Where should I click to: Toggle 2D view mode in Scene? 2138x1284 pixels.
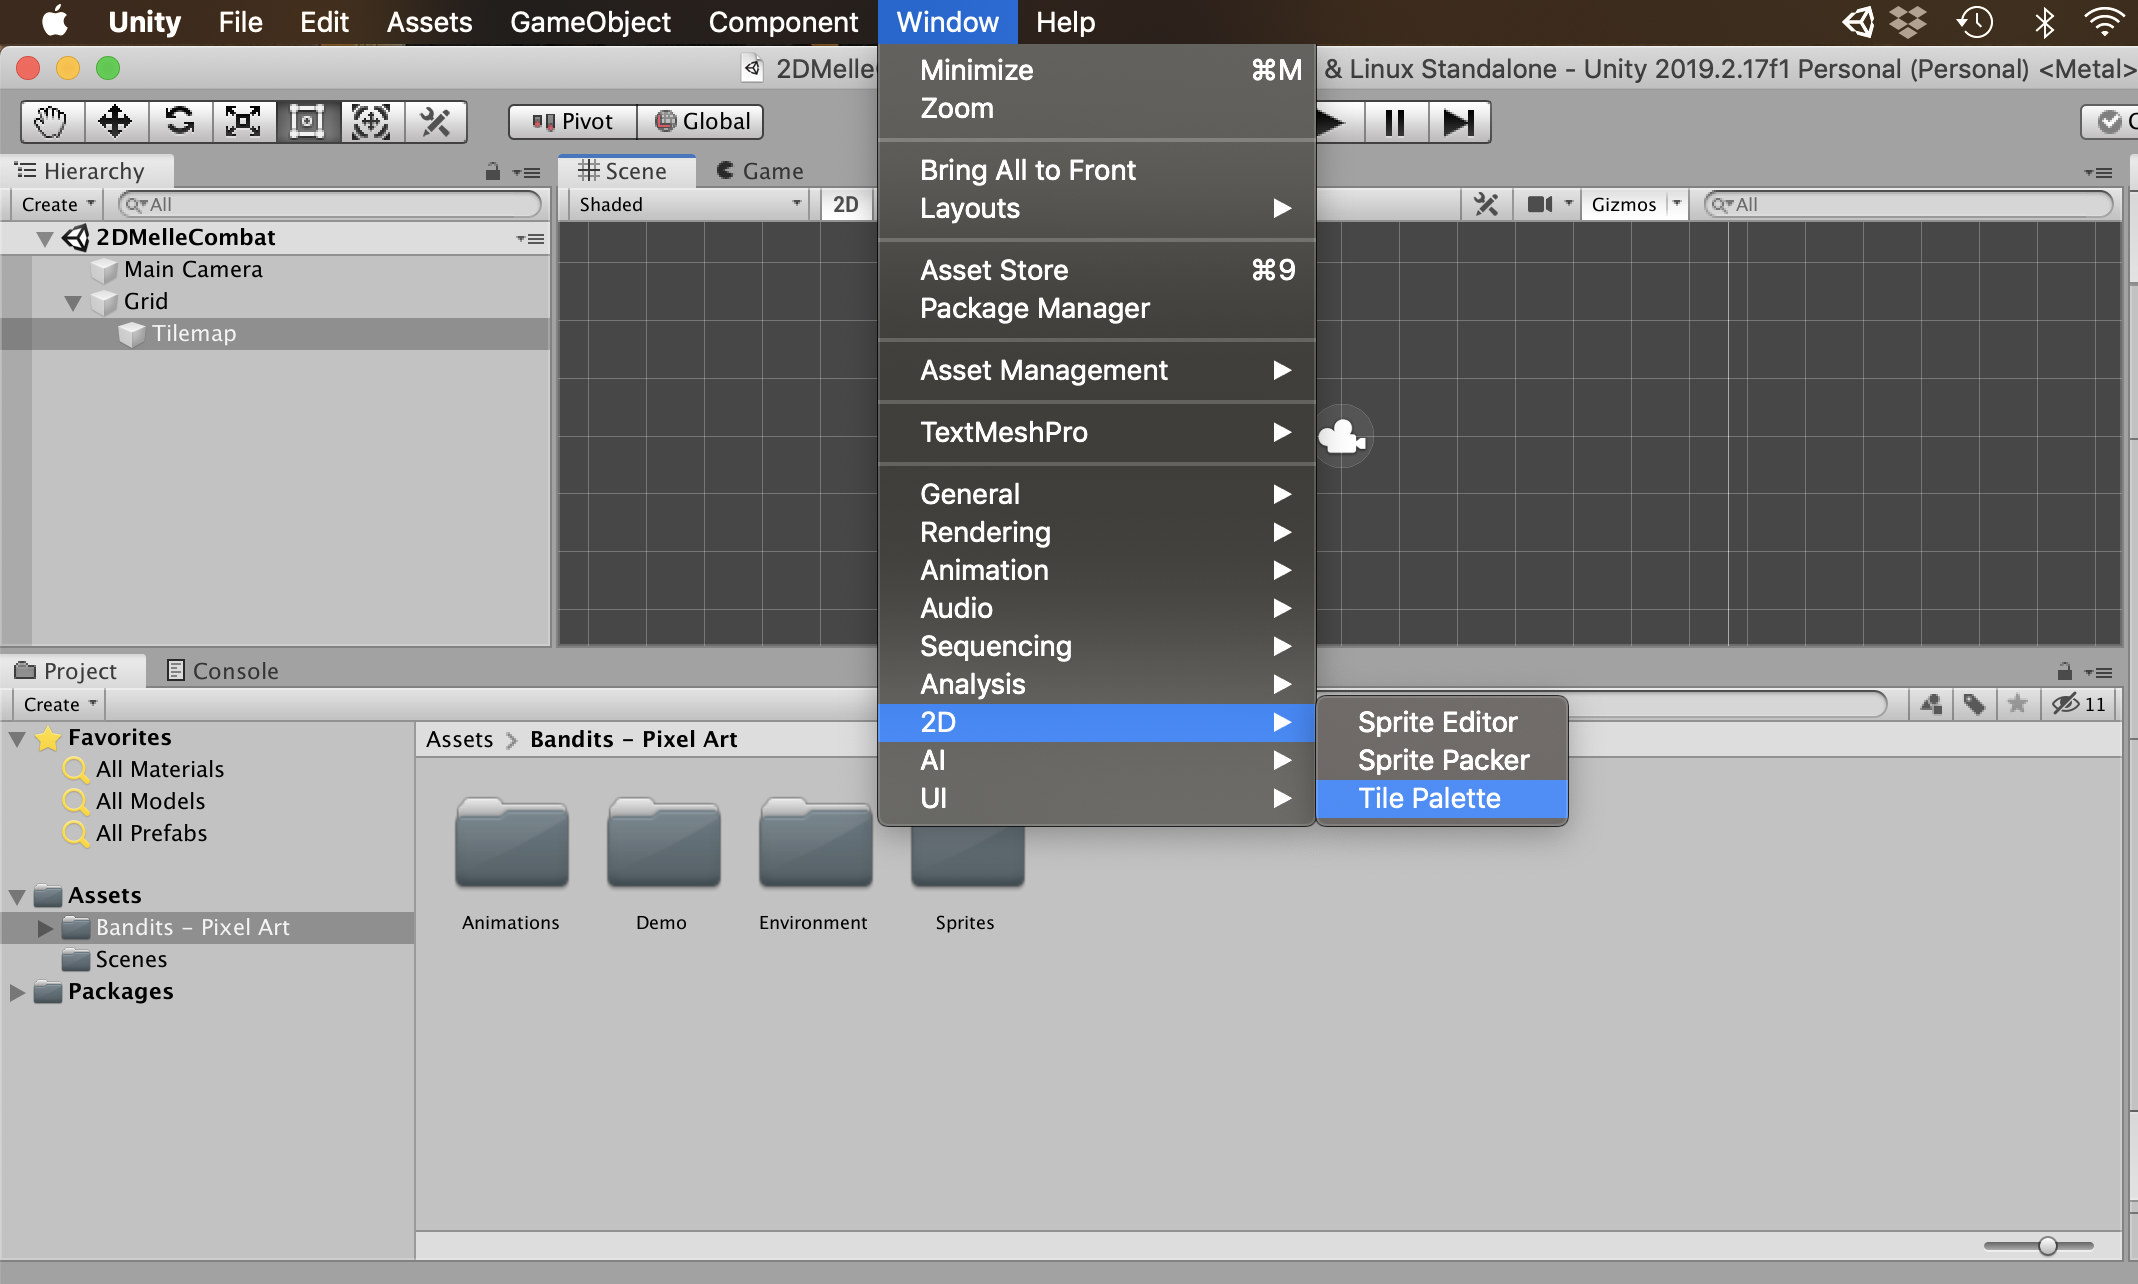coord(845,204)
